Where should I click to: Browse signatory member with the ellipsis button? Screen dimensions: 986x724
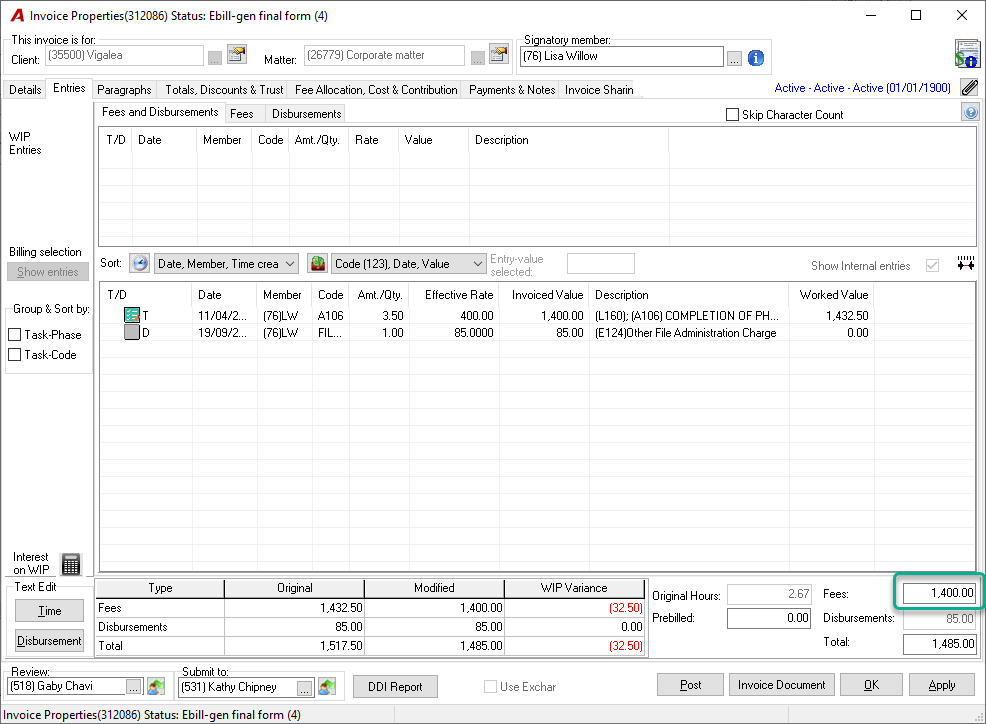[734, 58]
